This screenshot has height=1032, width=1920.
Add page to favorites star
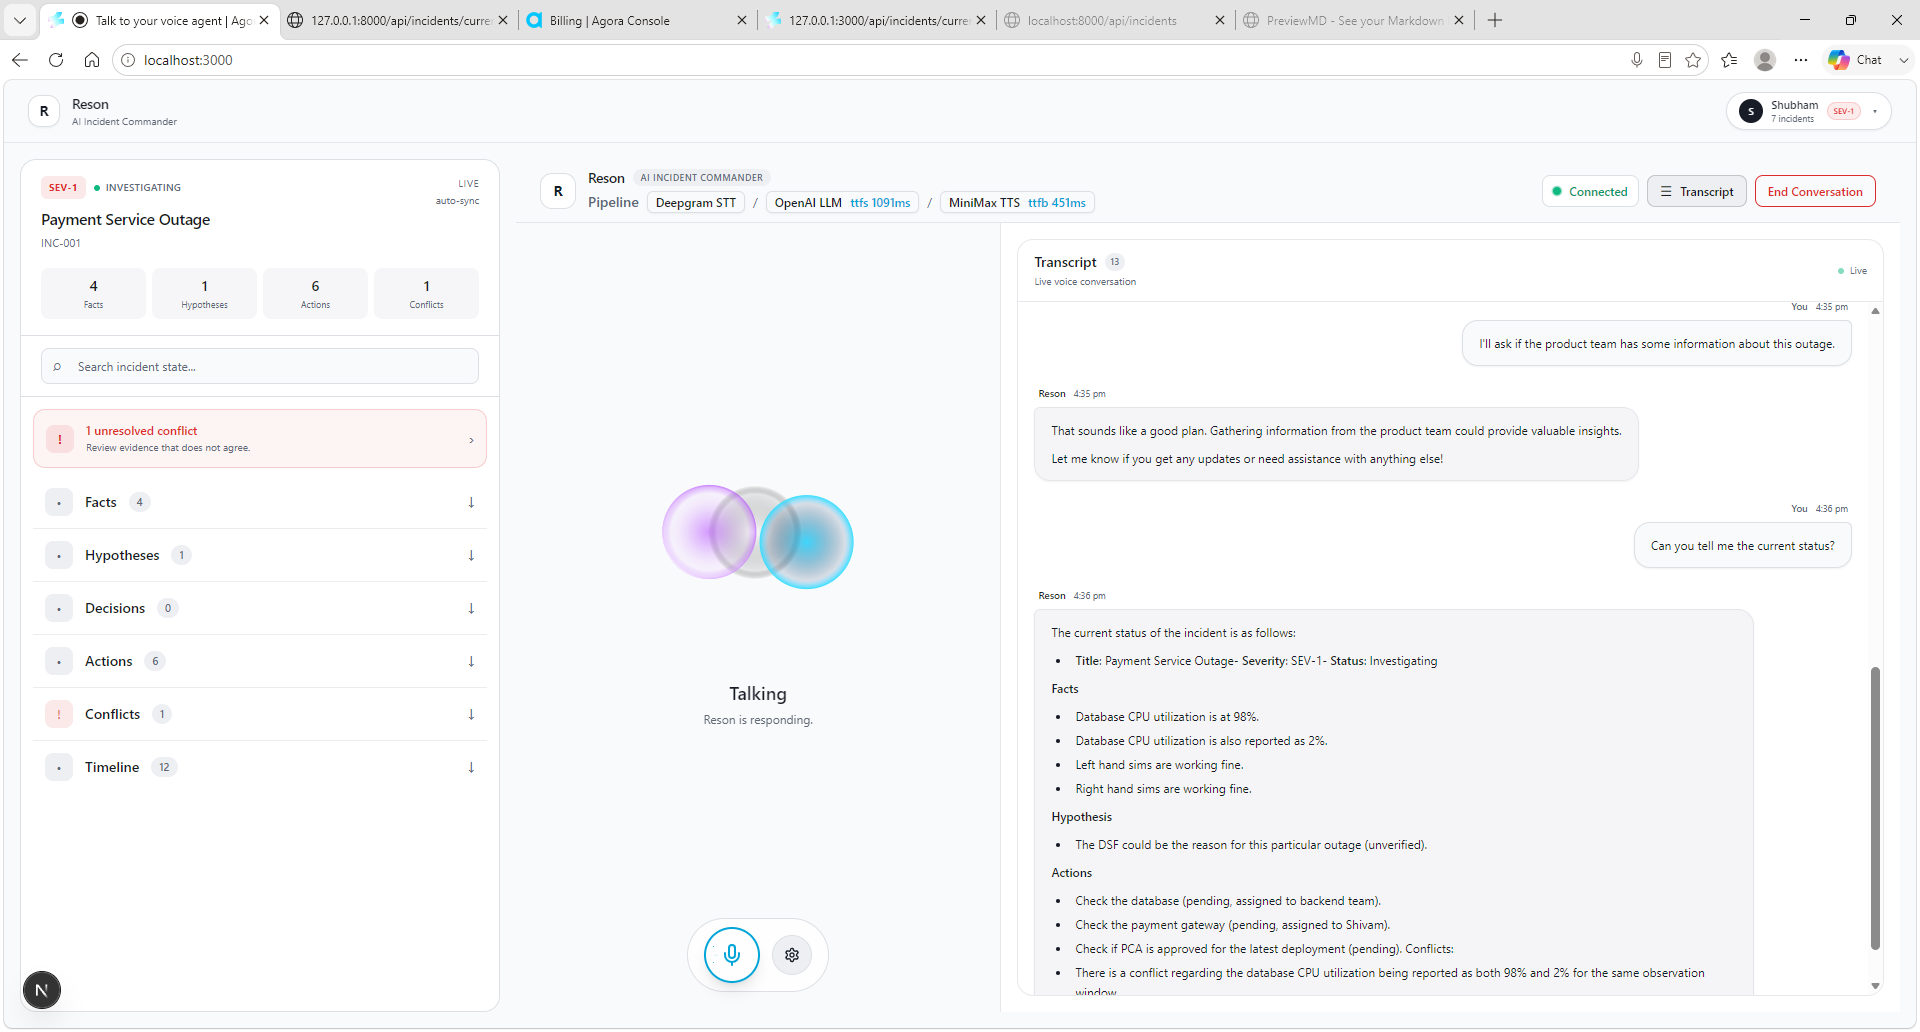tap(1693, 60)
